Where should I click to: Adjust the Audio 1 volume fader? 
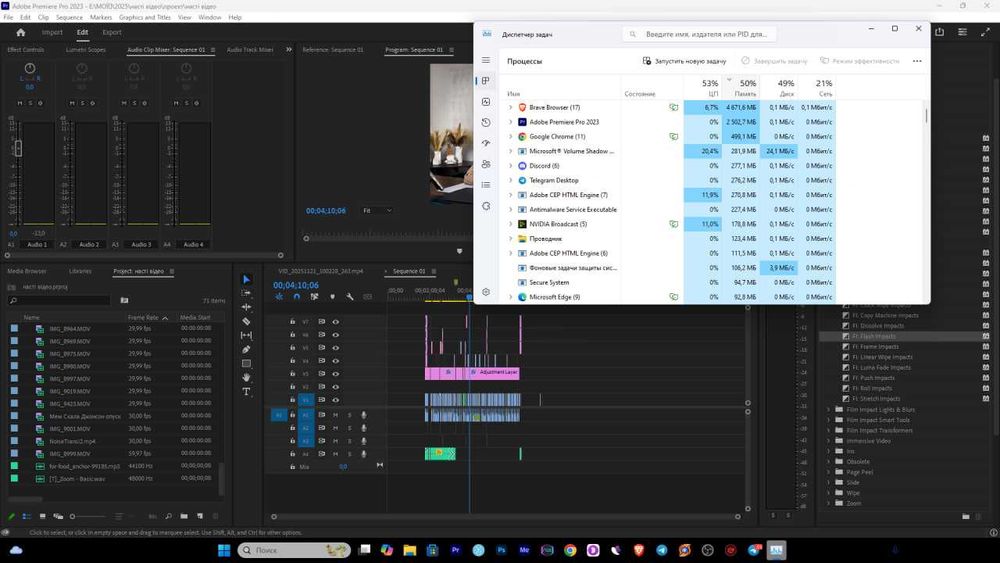pos(18,148)
